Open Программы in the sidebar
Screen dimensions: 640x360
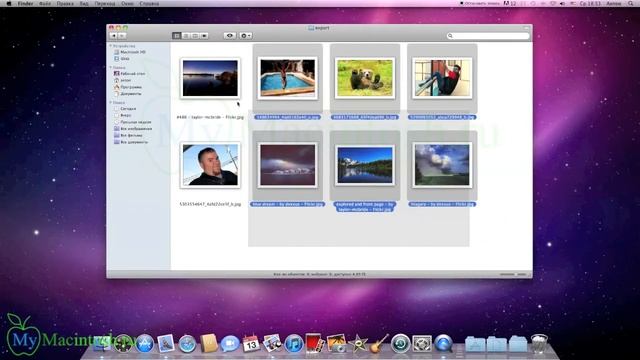(x=128, y=87)
